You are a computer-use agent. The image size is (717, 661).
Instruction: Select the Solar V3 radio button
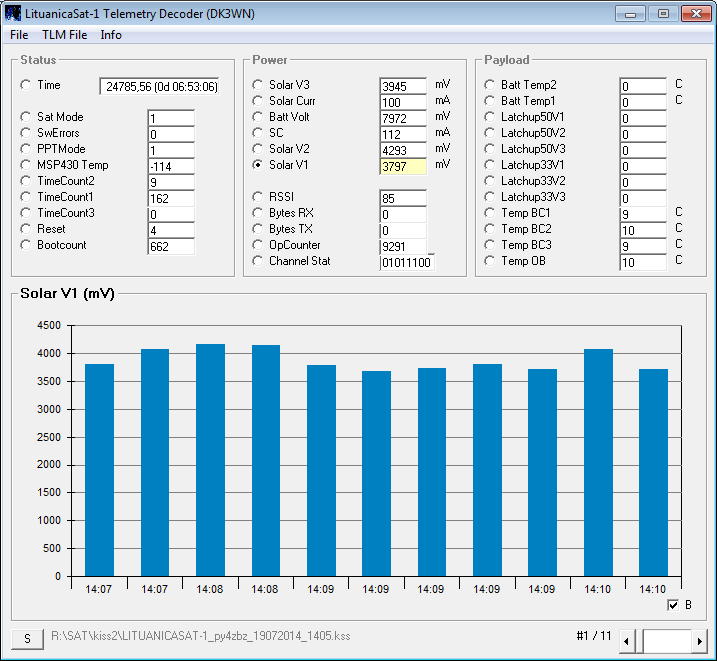click(x=258, y=85)
